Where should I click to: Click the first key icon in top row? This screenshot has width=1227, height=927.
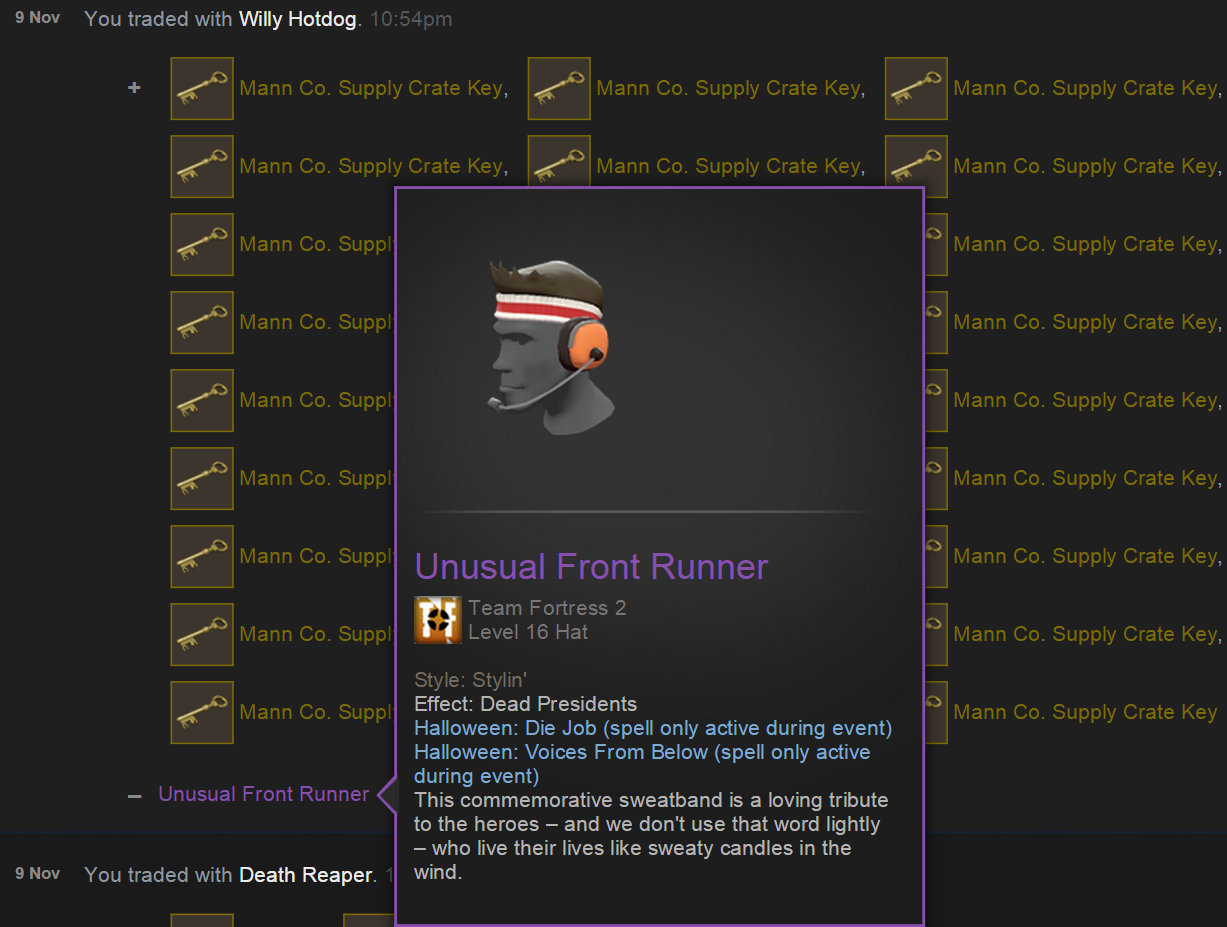point(202,89)
